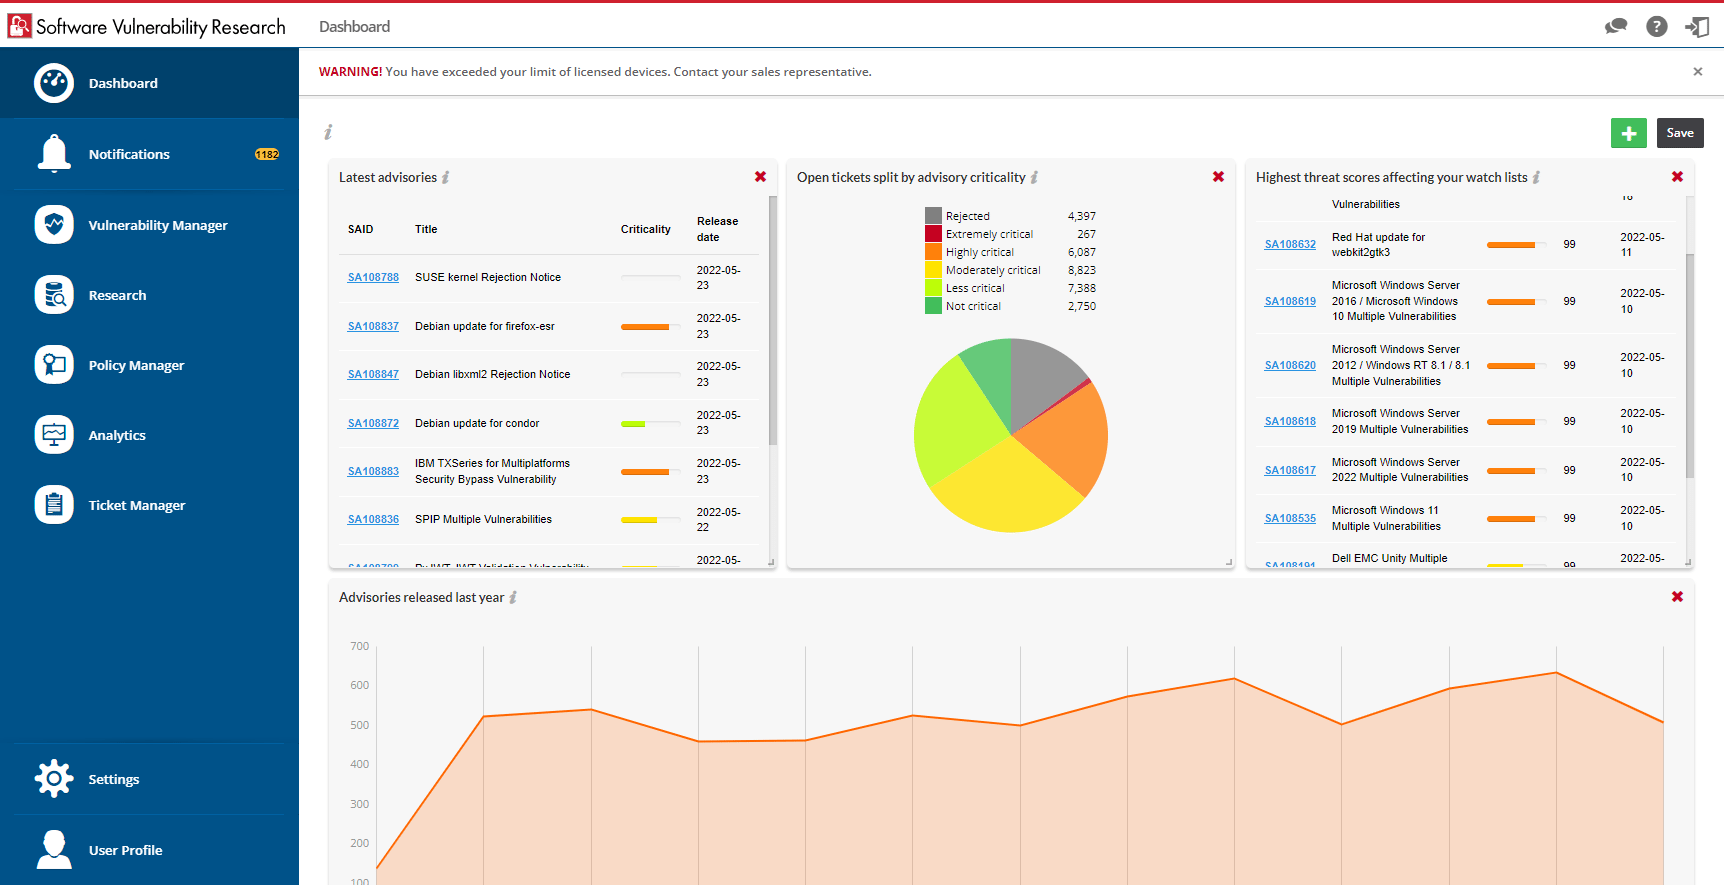The width and height of the screenshot is (1724, 885).
Task: Click the Ticket Manager clipboard icon
Action: click(54, 505)
